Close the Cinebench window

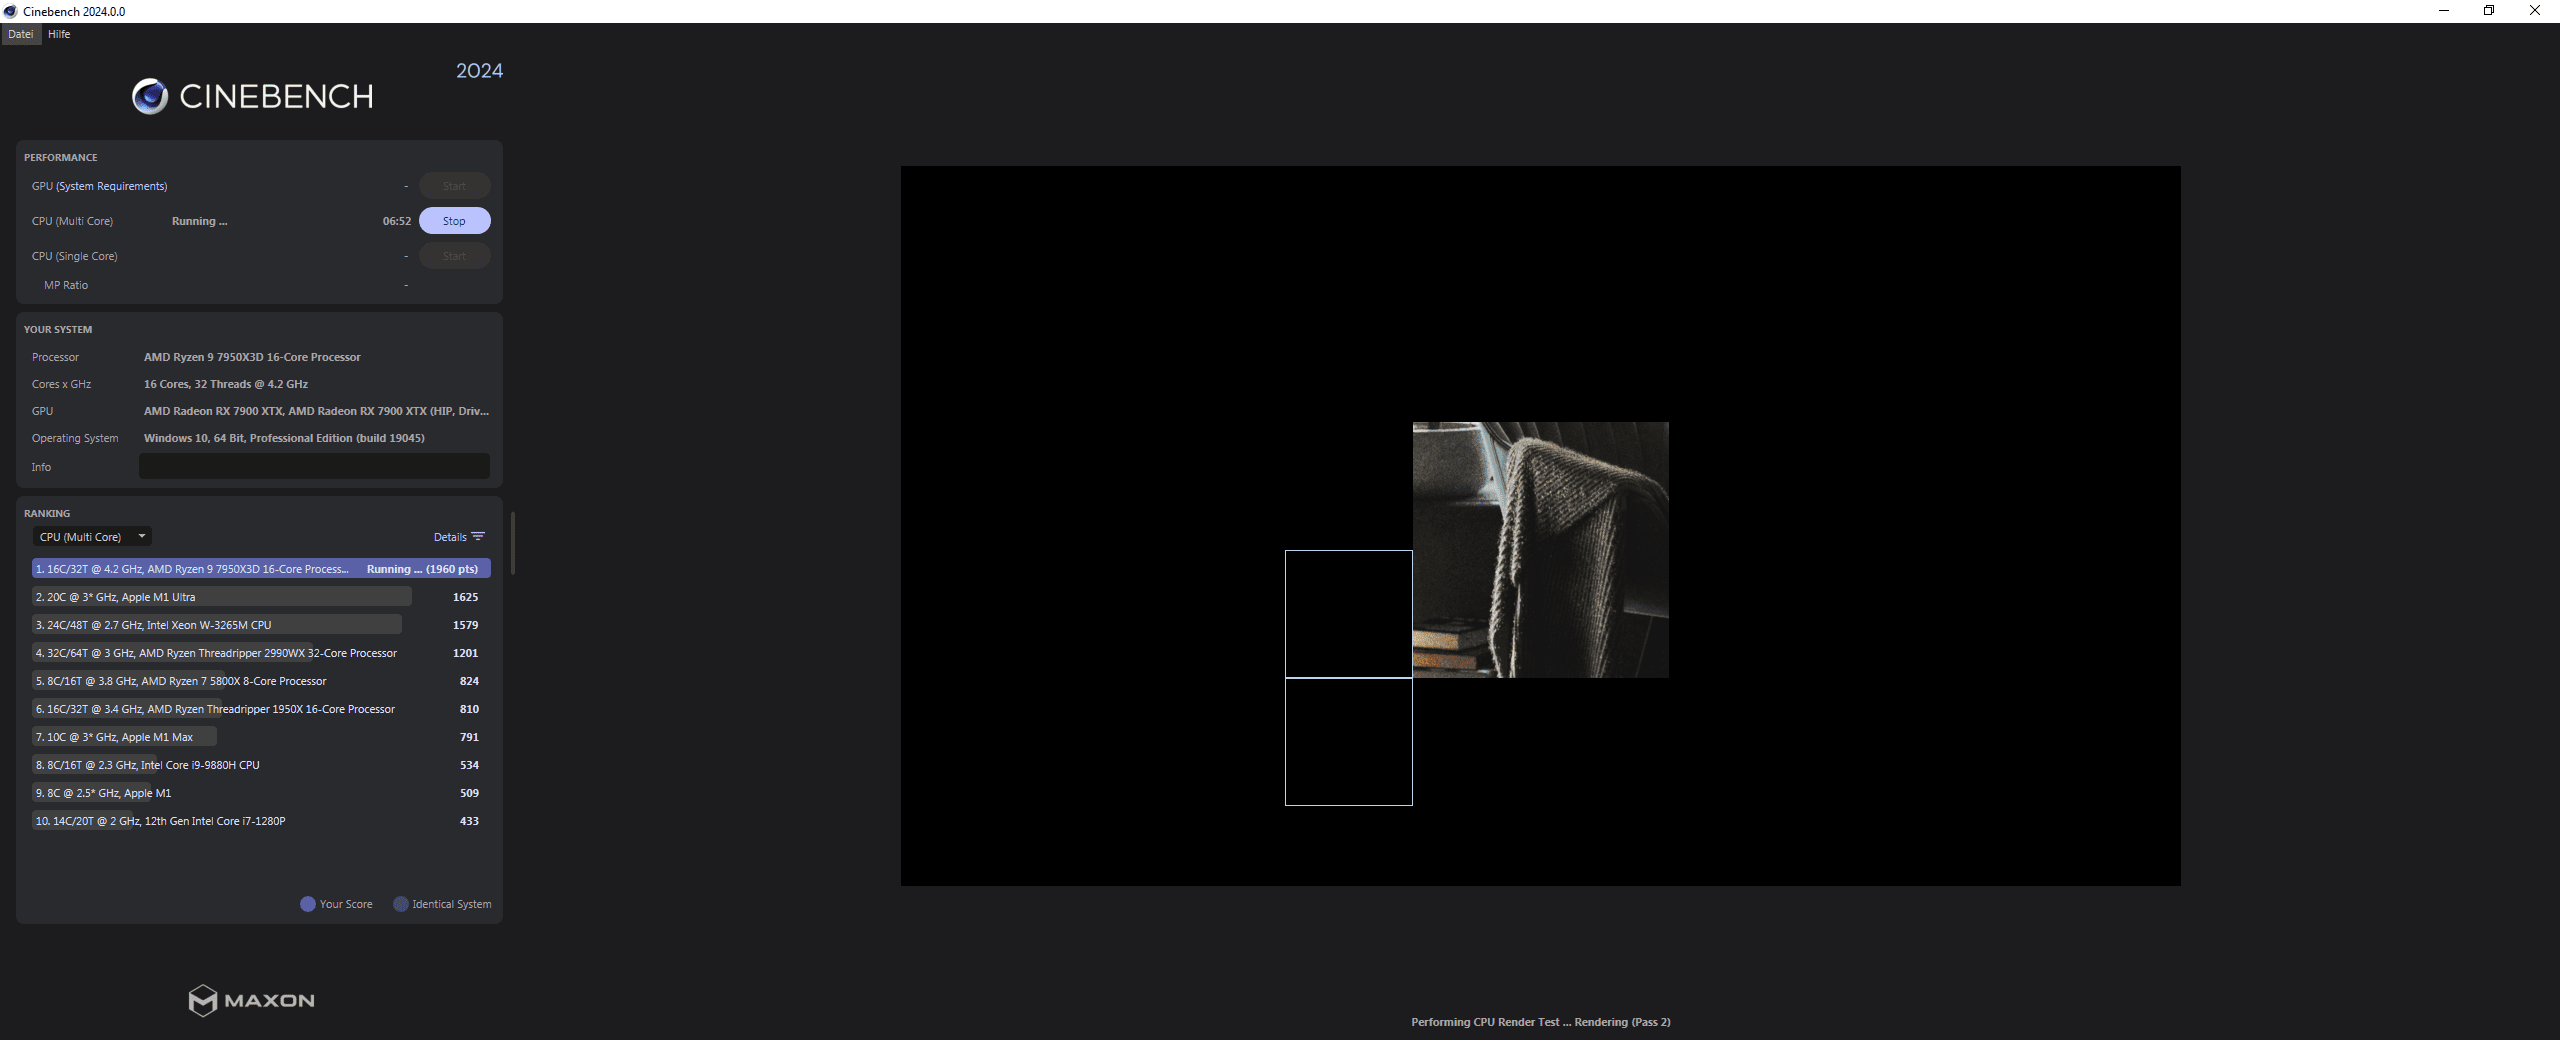[x=2535, y=11]
